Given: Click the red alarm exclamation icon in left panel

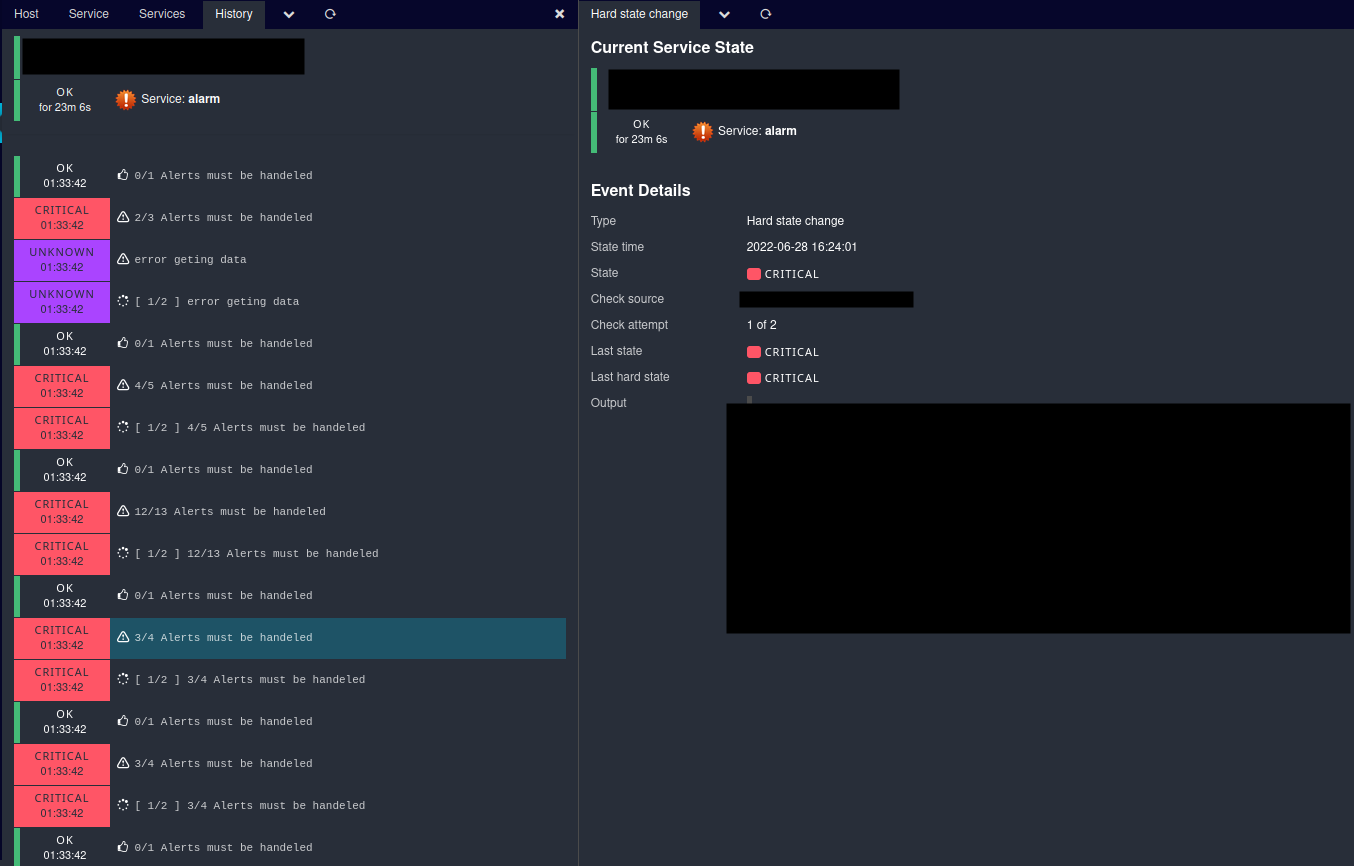Looking at the screenshot, I should coord(125,99).
